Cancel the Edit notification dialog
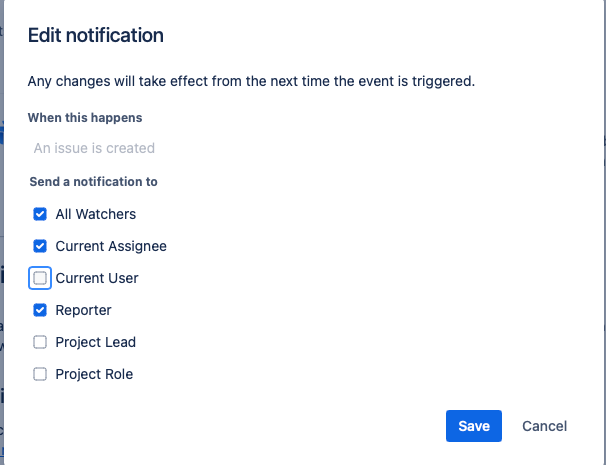The width and height of the screenshot is (606, 465). [x=544, y=426]
